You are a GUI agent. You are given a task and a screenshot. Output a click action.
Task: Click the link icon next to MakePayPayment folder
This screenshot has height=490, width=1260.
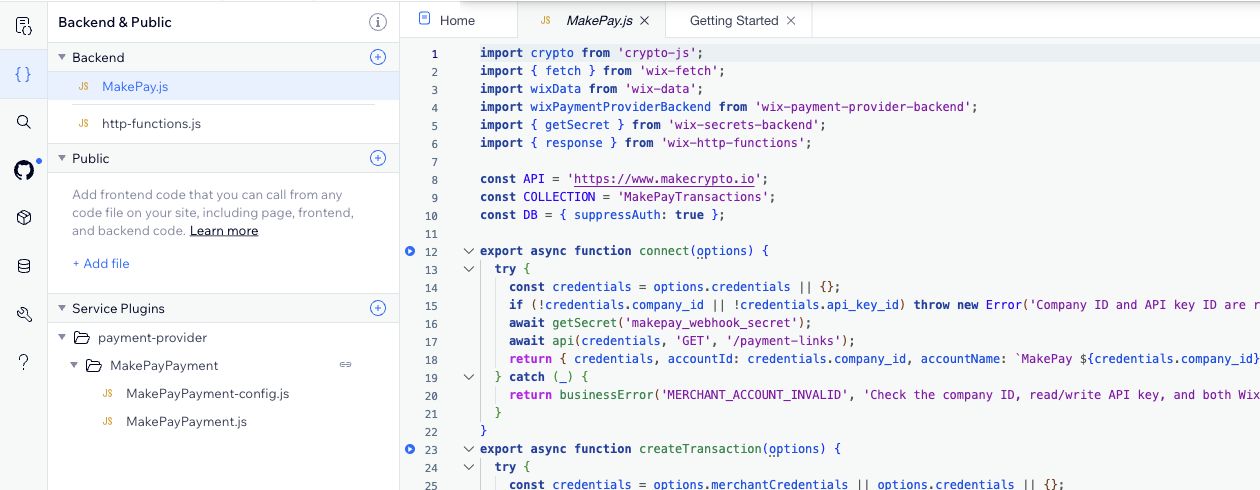345,366
